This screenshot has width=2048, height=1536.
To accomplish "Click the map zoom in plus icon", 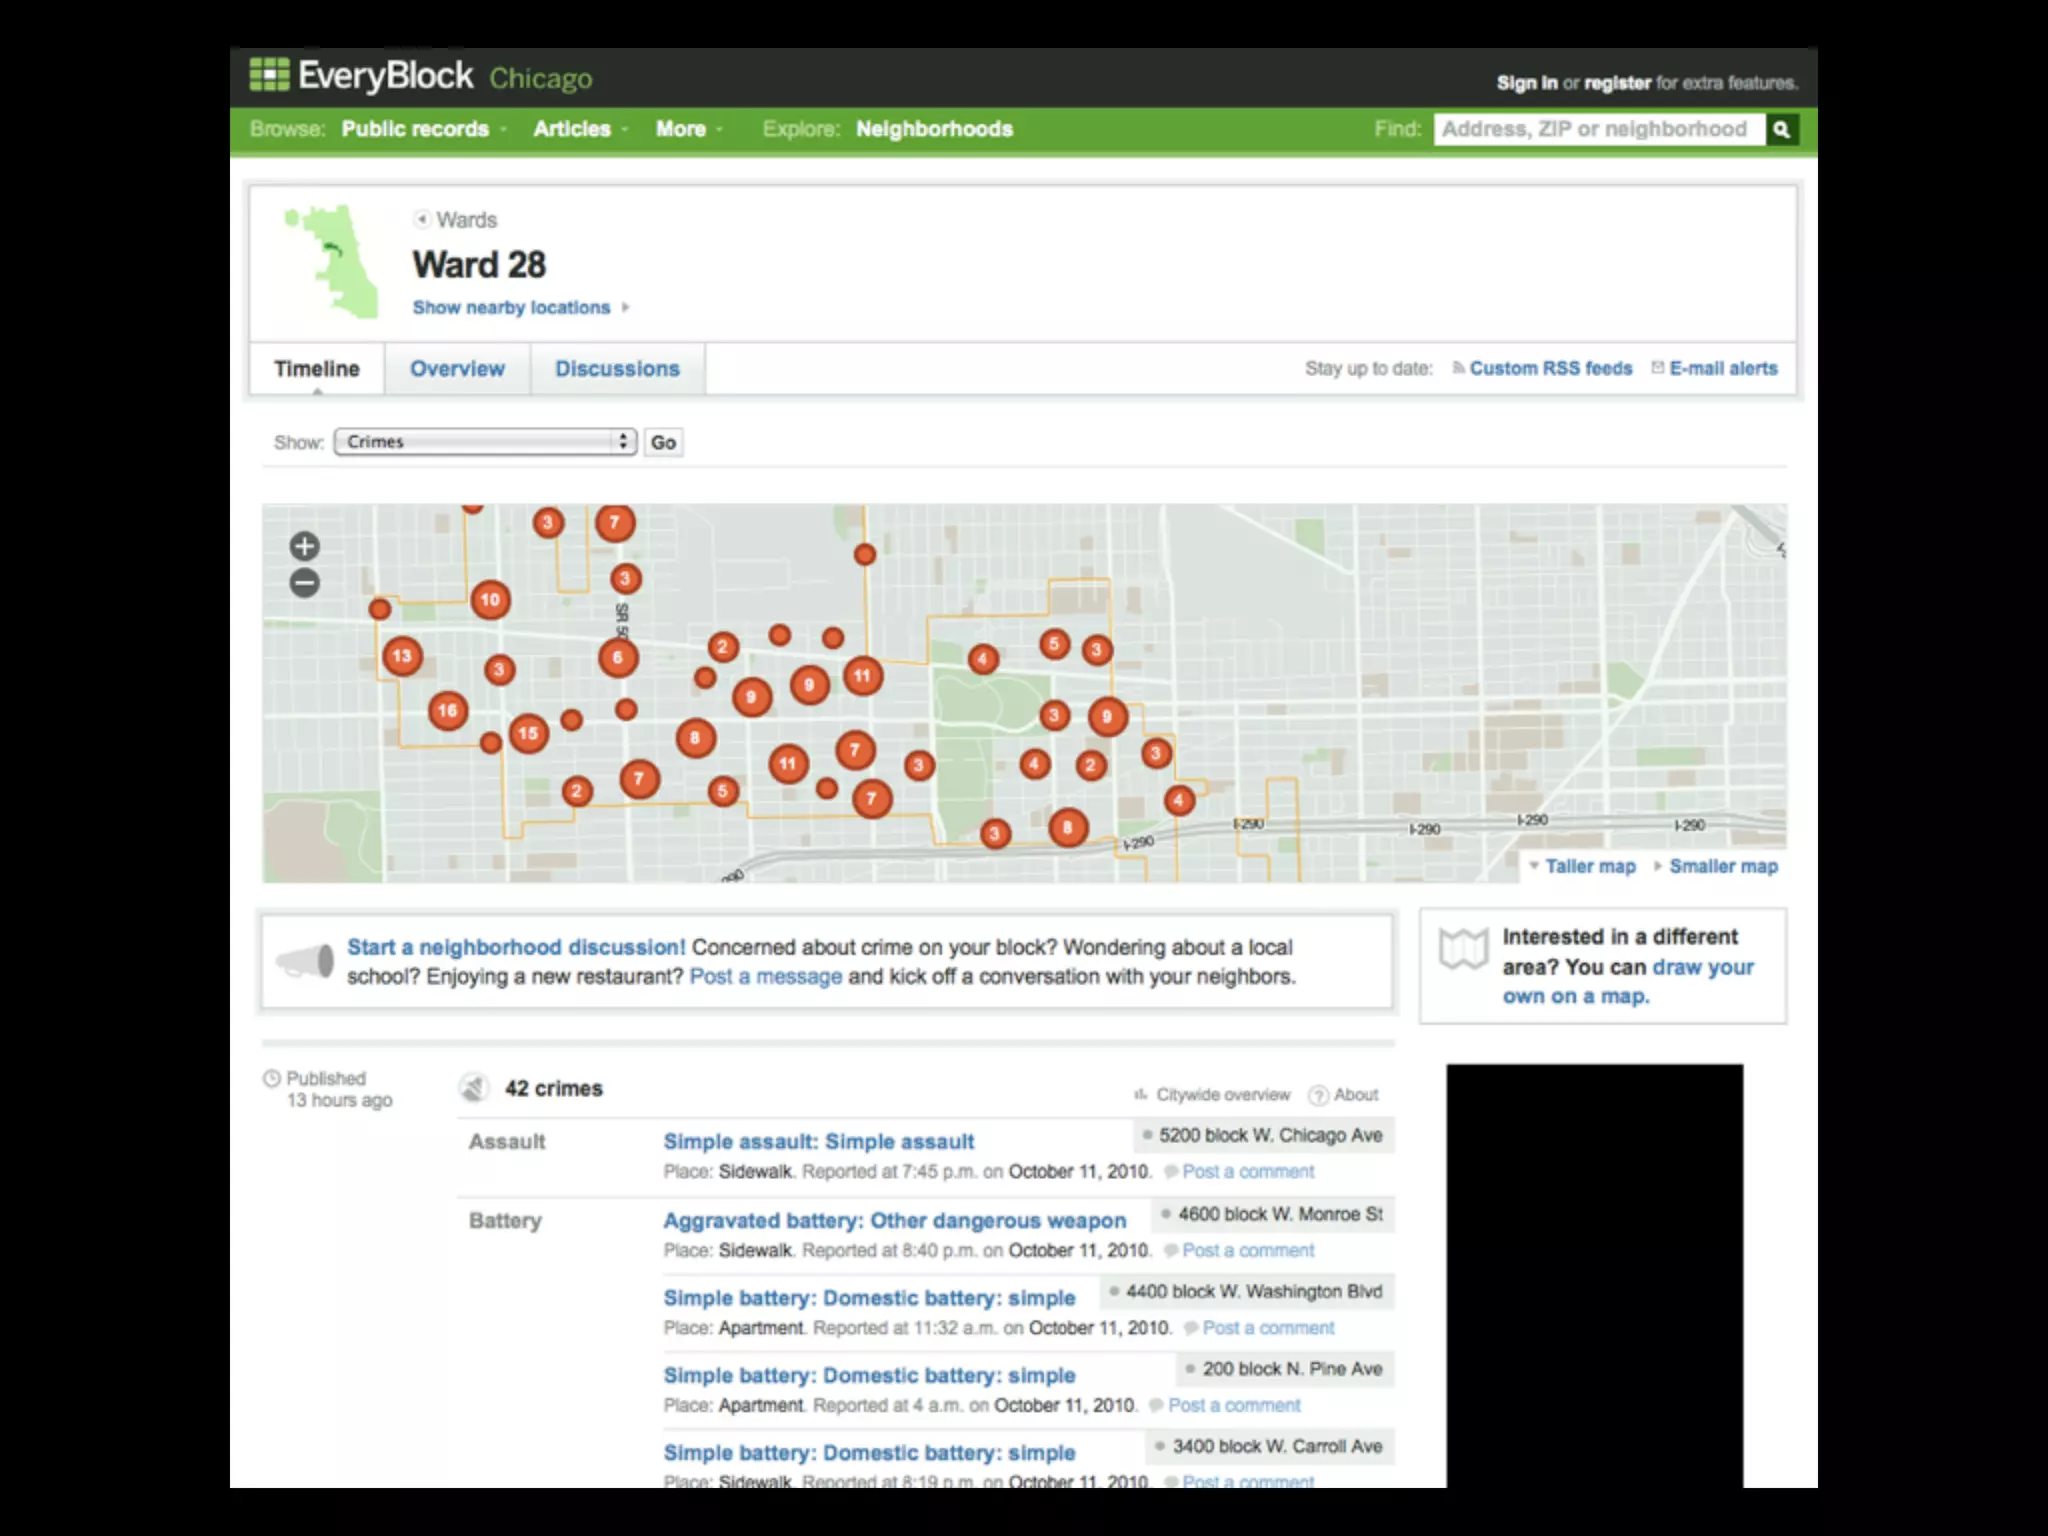I will click(x=305, y=546).
